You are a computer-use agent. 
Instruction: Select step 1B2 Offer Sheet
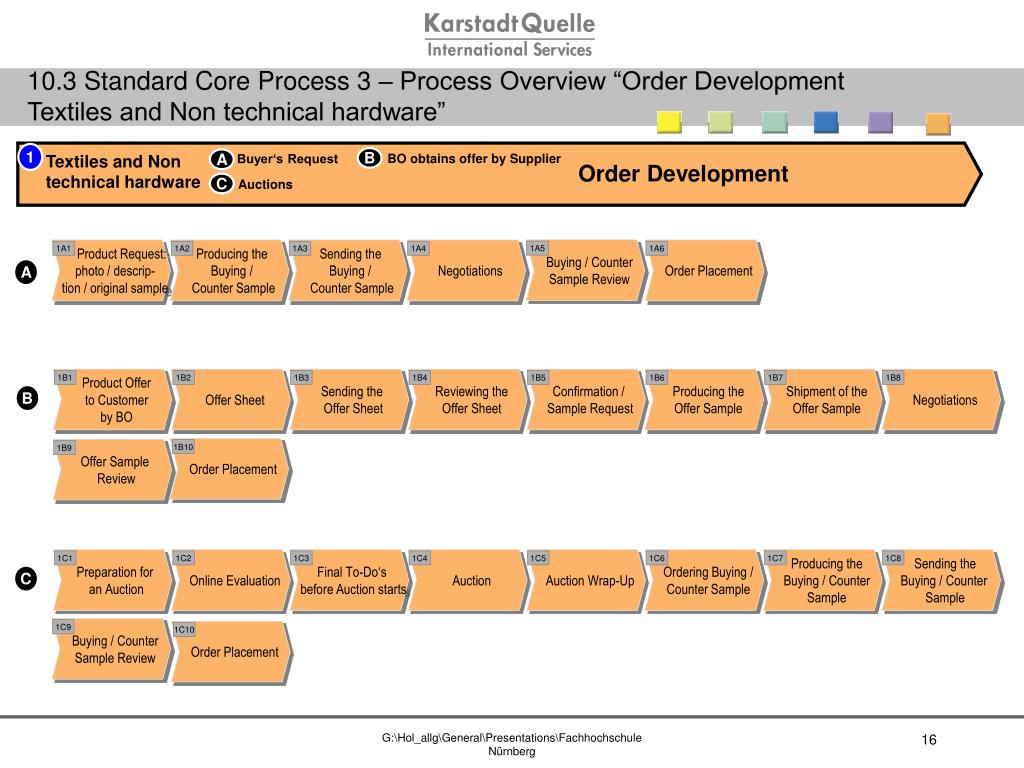pos(232,400)
